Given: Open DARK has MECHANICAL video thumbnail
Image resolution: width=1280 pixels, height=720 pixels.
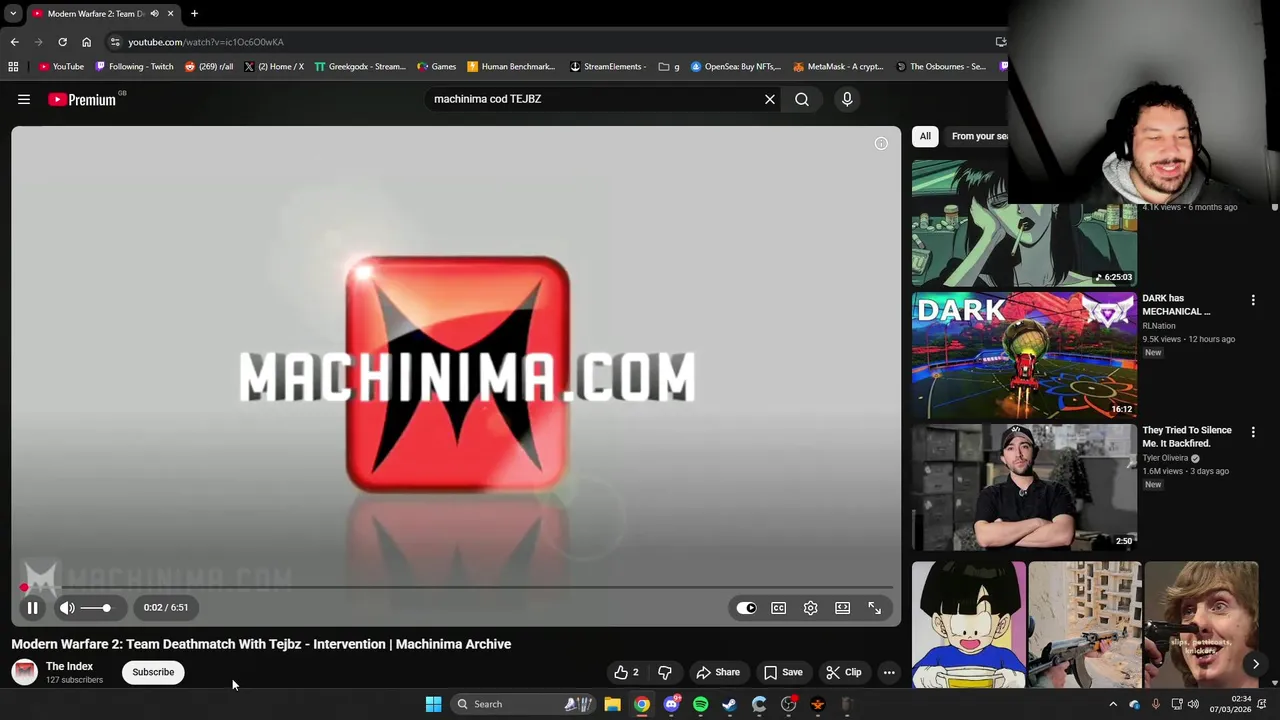Looking at the screenshot, I should 1024,355.
